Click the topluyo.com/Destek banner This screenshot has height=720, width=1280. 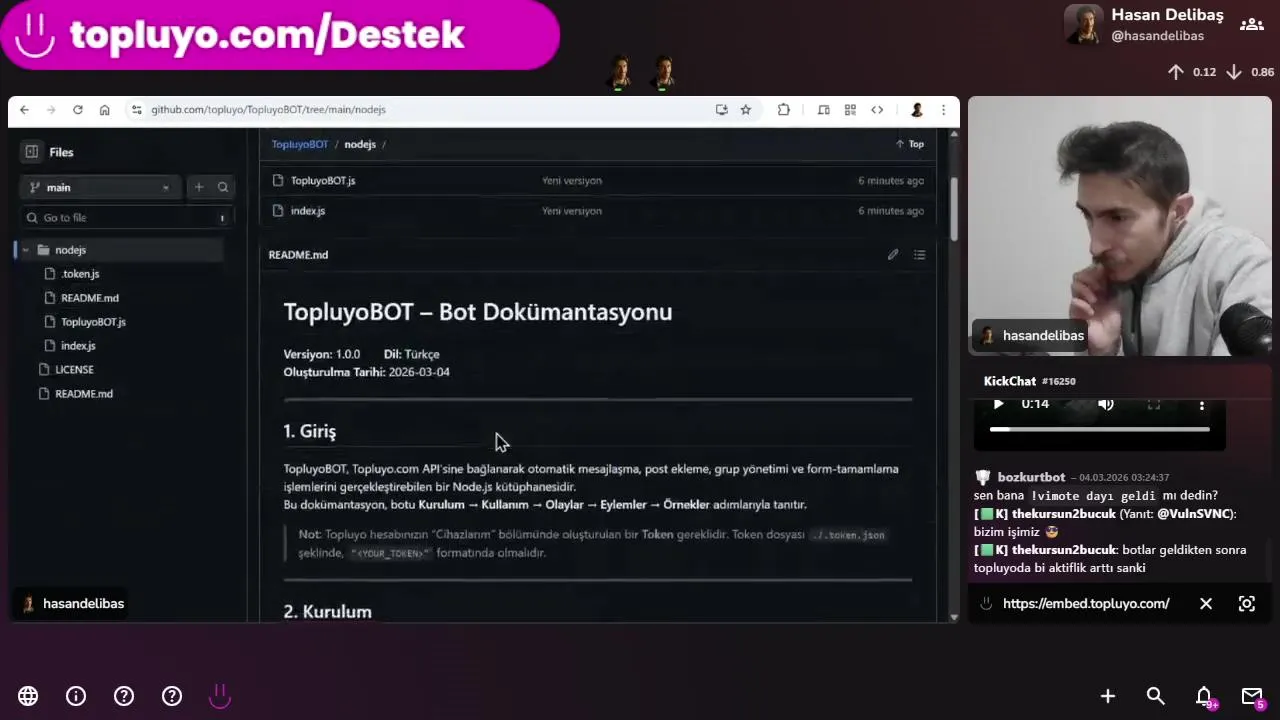[280, 35]
